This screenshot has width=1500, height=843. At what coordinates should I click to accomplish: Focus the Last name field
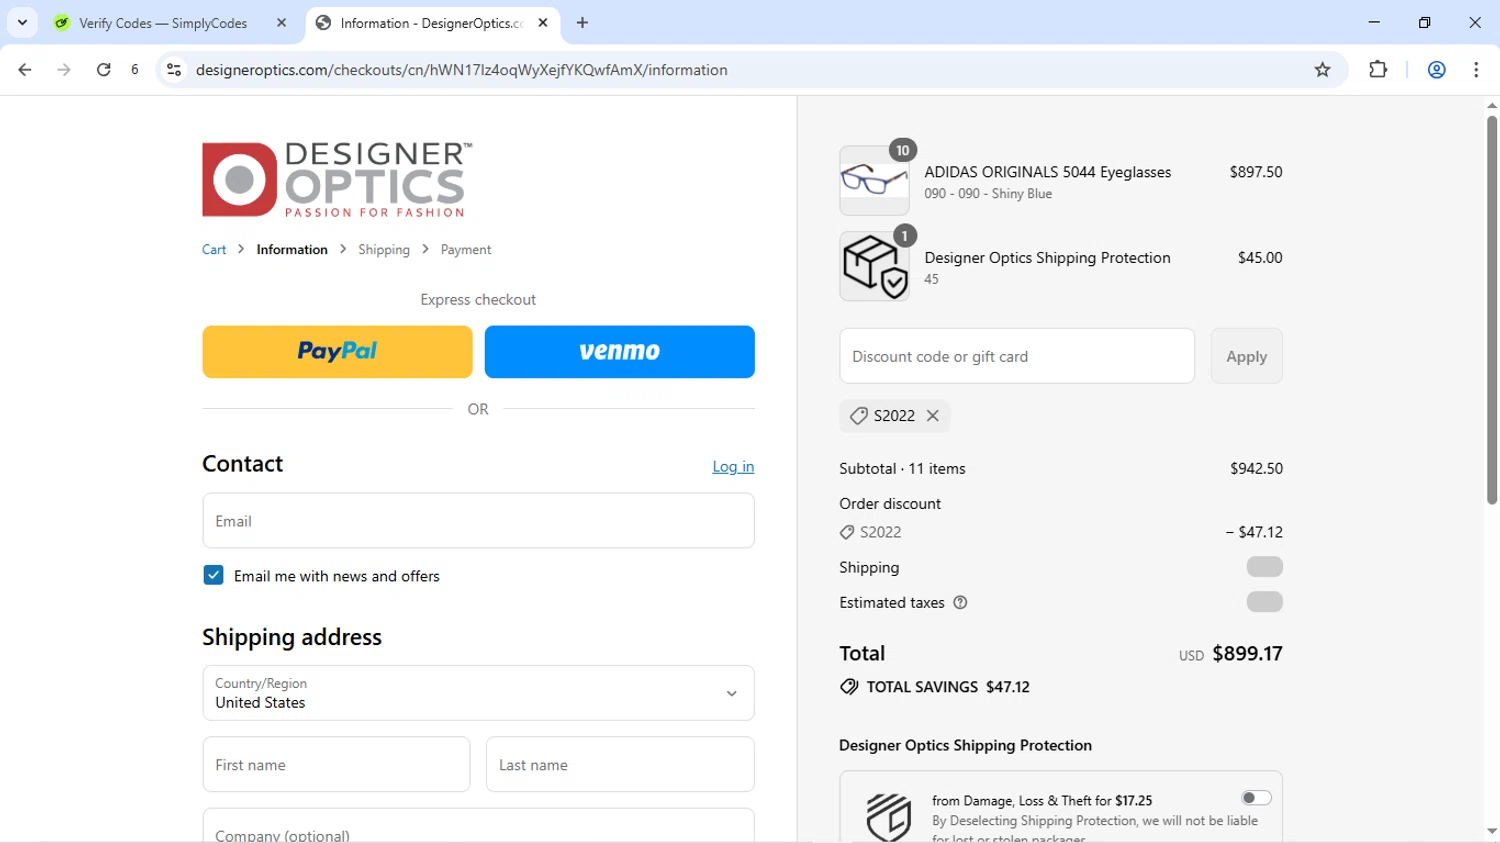(x=620, y=764)
